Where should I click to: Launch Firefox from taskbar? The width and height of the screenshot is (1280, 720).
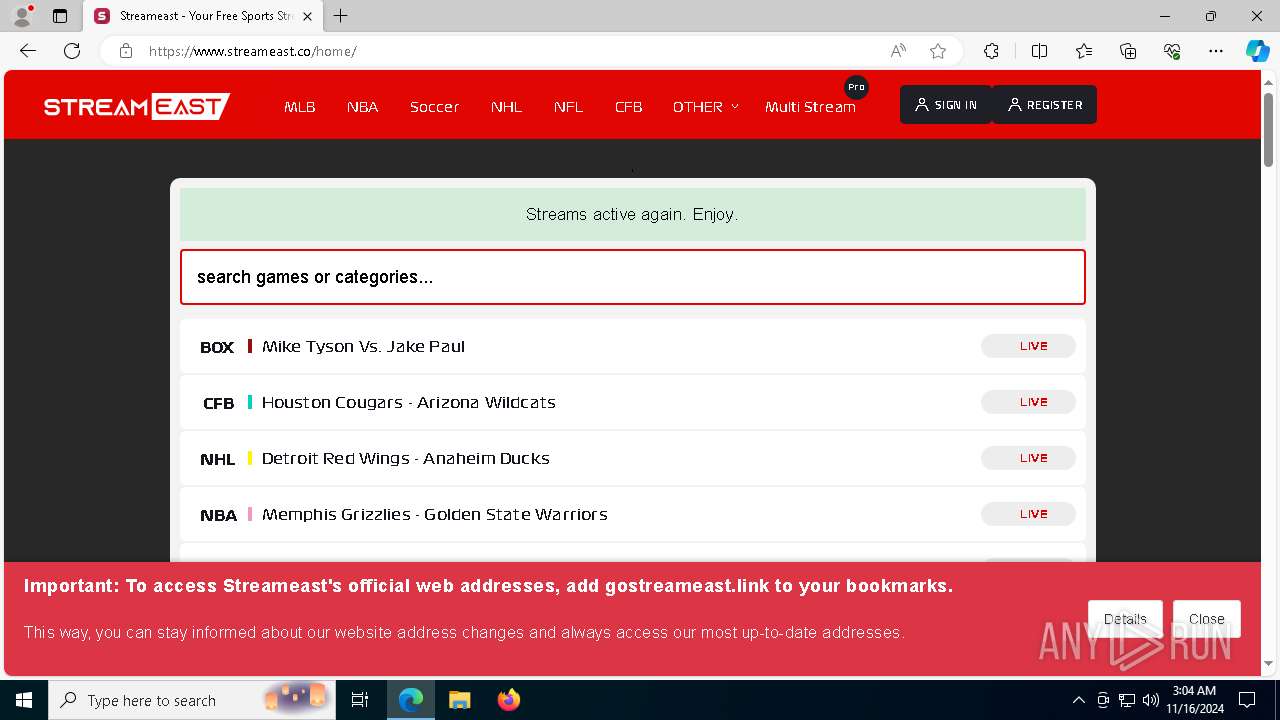(508, 700)
